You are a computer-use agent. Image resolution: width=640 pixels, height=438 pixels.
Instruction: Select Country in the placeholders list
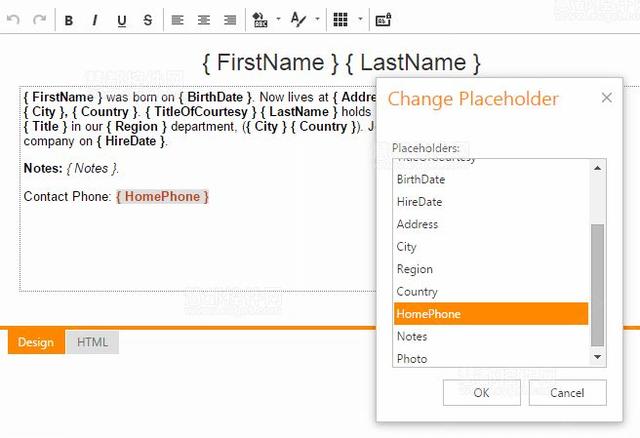(491, 291)
